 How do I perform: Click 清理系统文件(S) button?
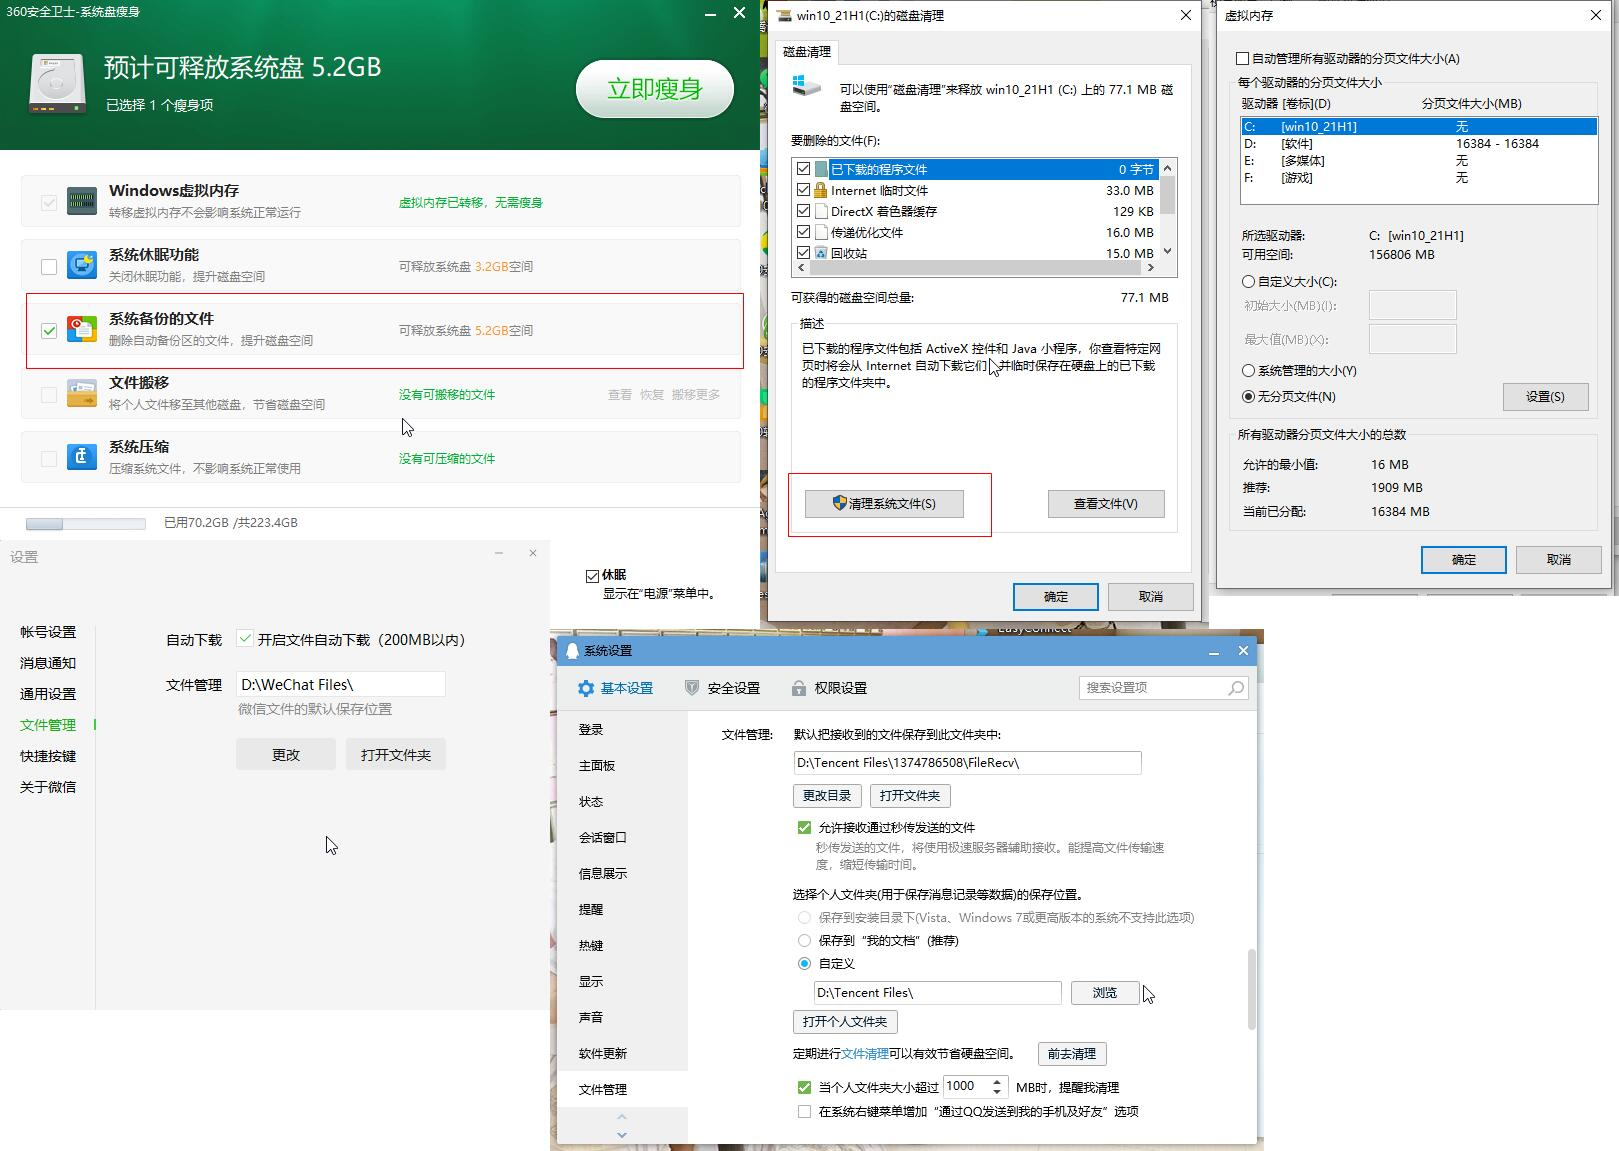[884, 503]
